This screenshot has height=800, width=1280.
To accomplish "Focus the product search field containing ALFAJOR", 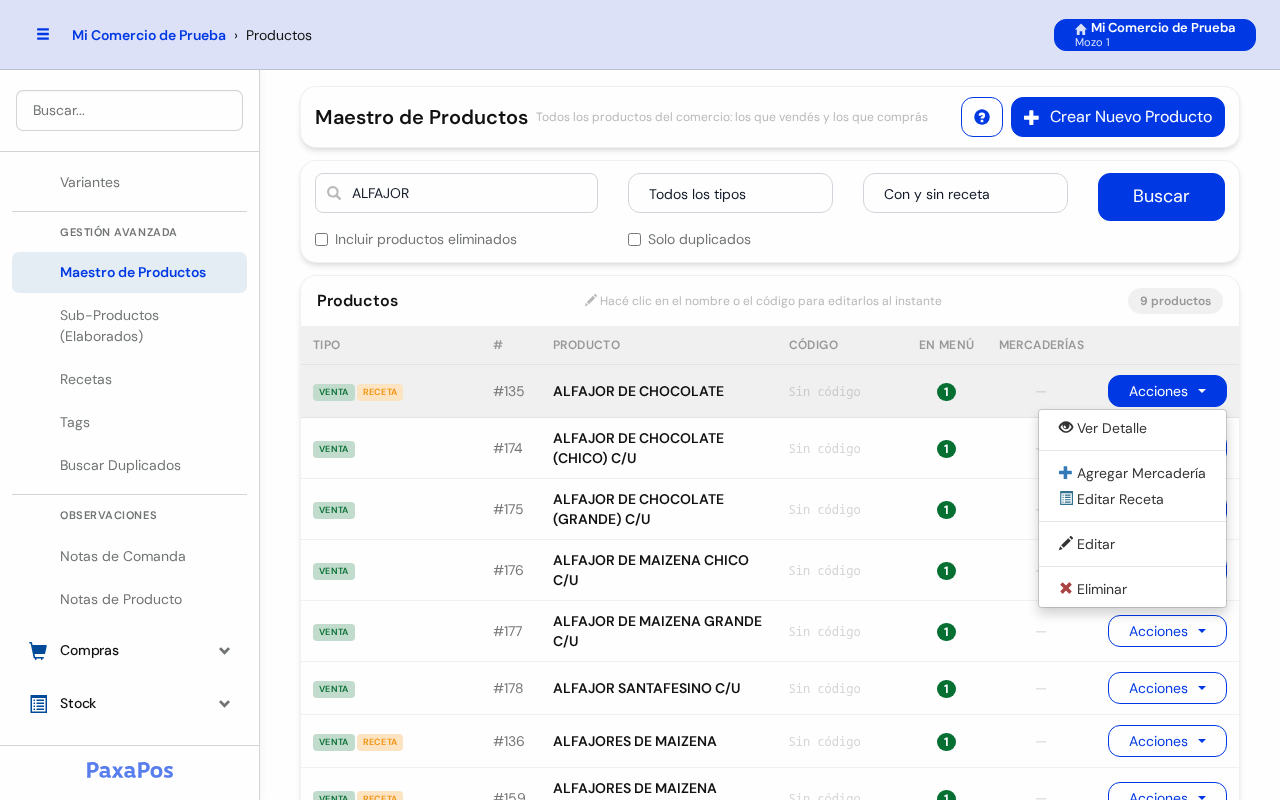I will (x=456, y=193).
